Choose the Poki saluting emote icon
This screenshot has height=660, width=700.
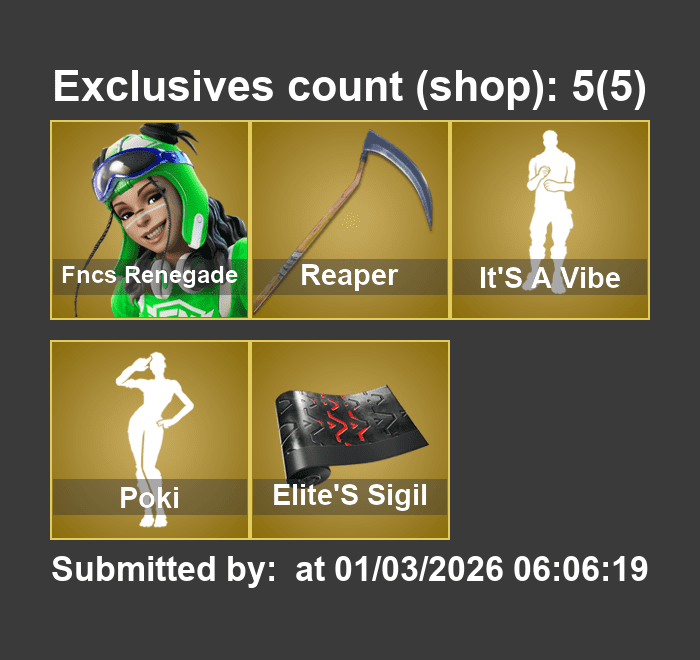(x=154, y=440)
